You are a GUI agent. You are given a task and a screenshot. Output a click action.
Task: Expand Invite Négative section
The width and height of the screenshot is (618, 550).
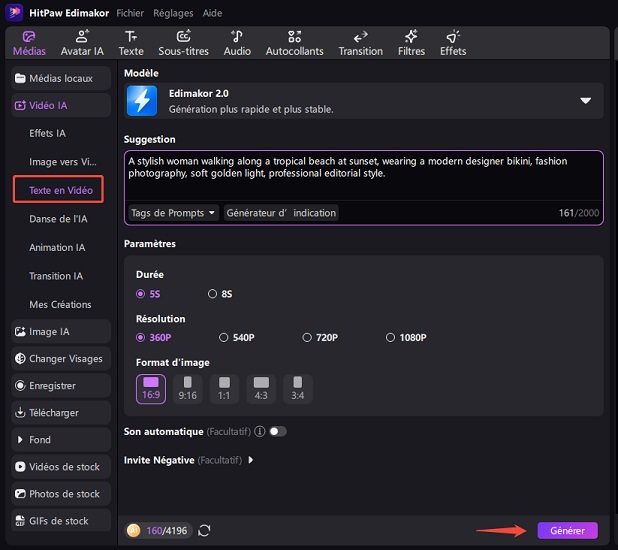(251, 460)
